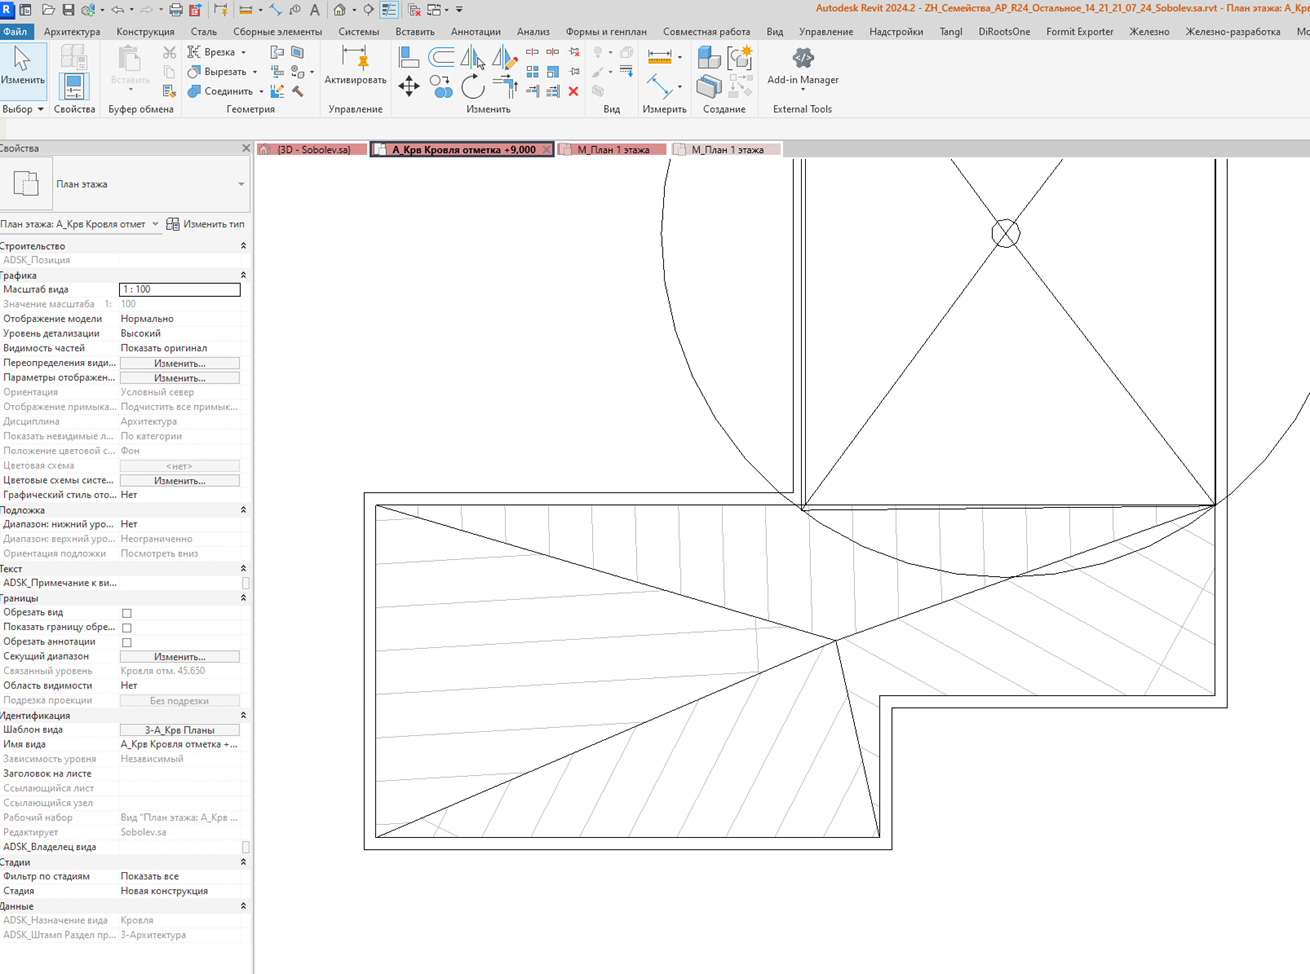Screen dimensions: 1310x974
Task: Collapse the Подложка properties group
Action: click(x=243, y=510)
